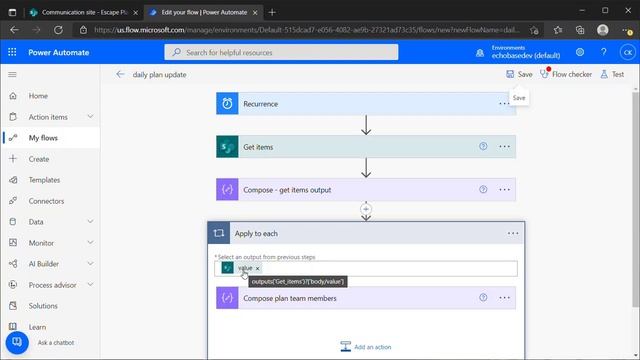Click the Templates icon in sidebar
Screen dimensions: 640x360
(x=13, y=180)
